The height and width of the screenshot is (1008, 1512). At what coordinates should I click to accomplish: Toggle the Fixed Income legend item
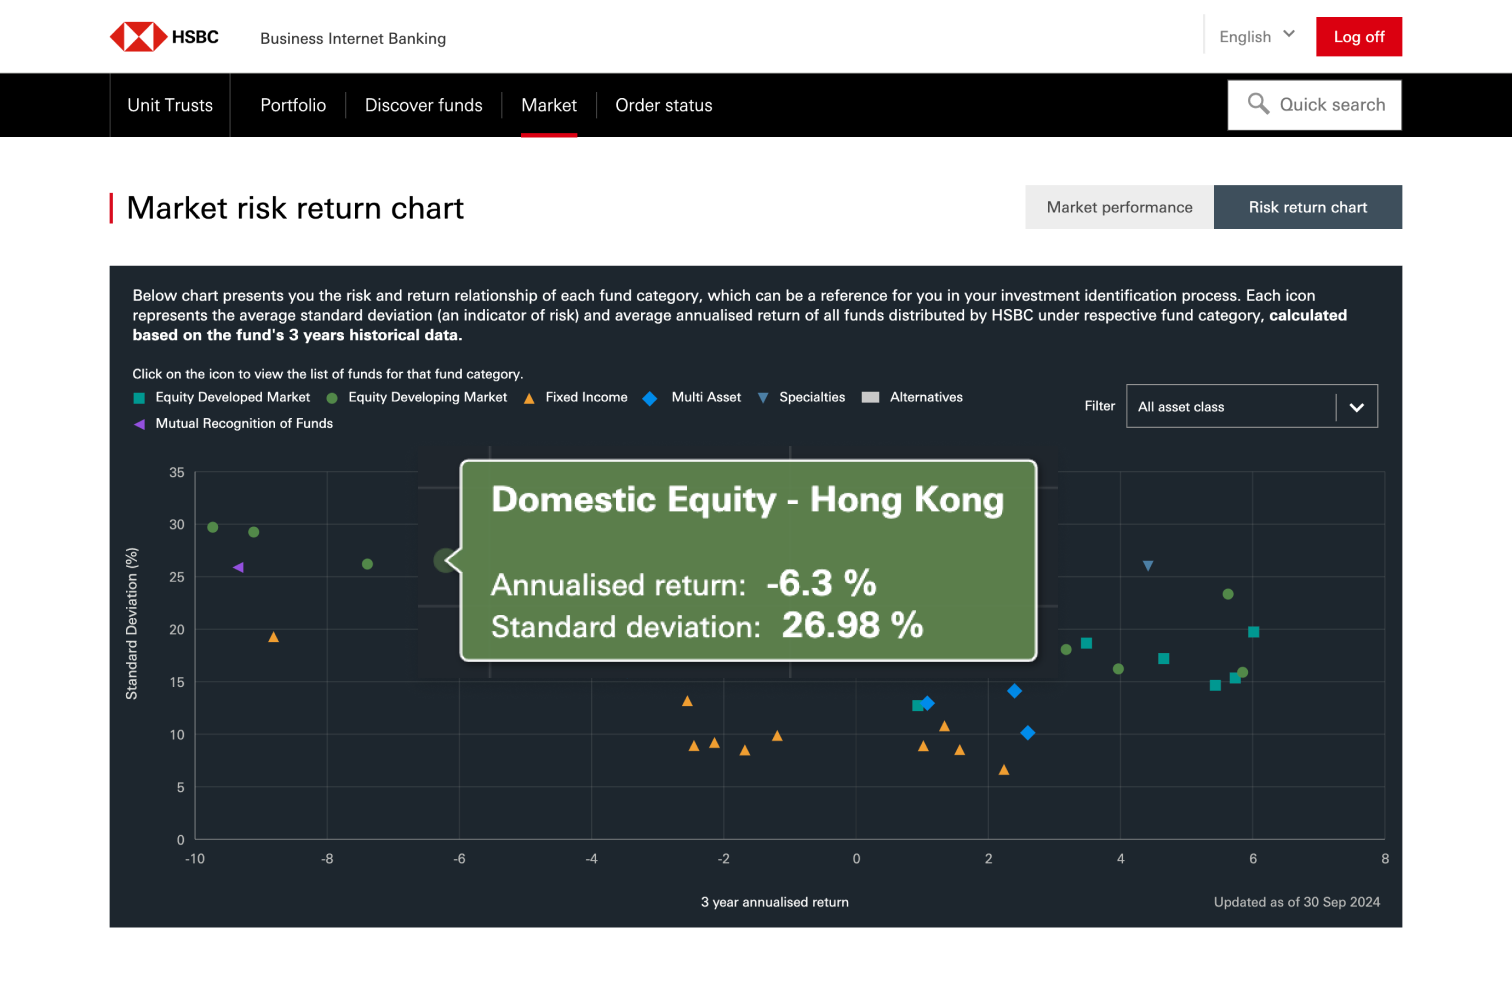click(x=576, y=398)
